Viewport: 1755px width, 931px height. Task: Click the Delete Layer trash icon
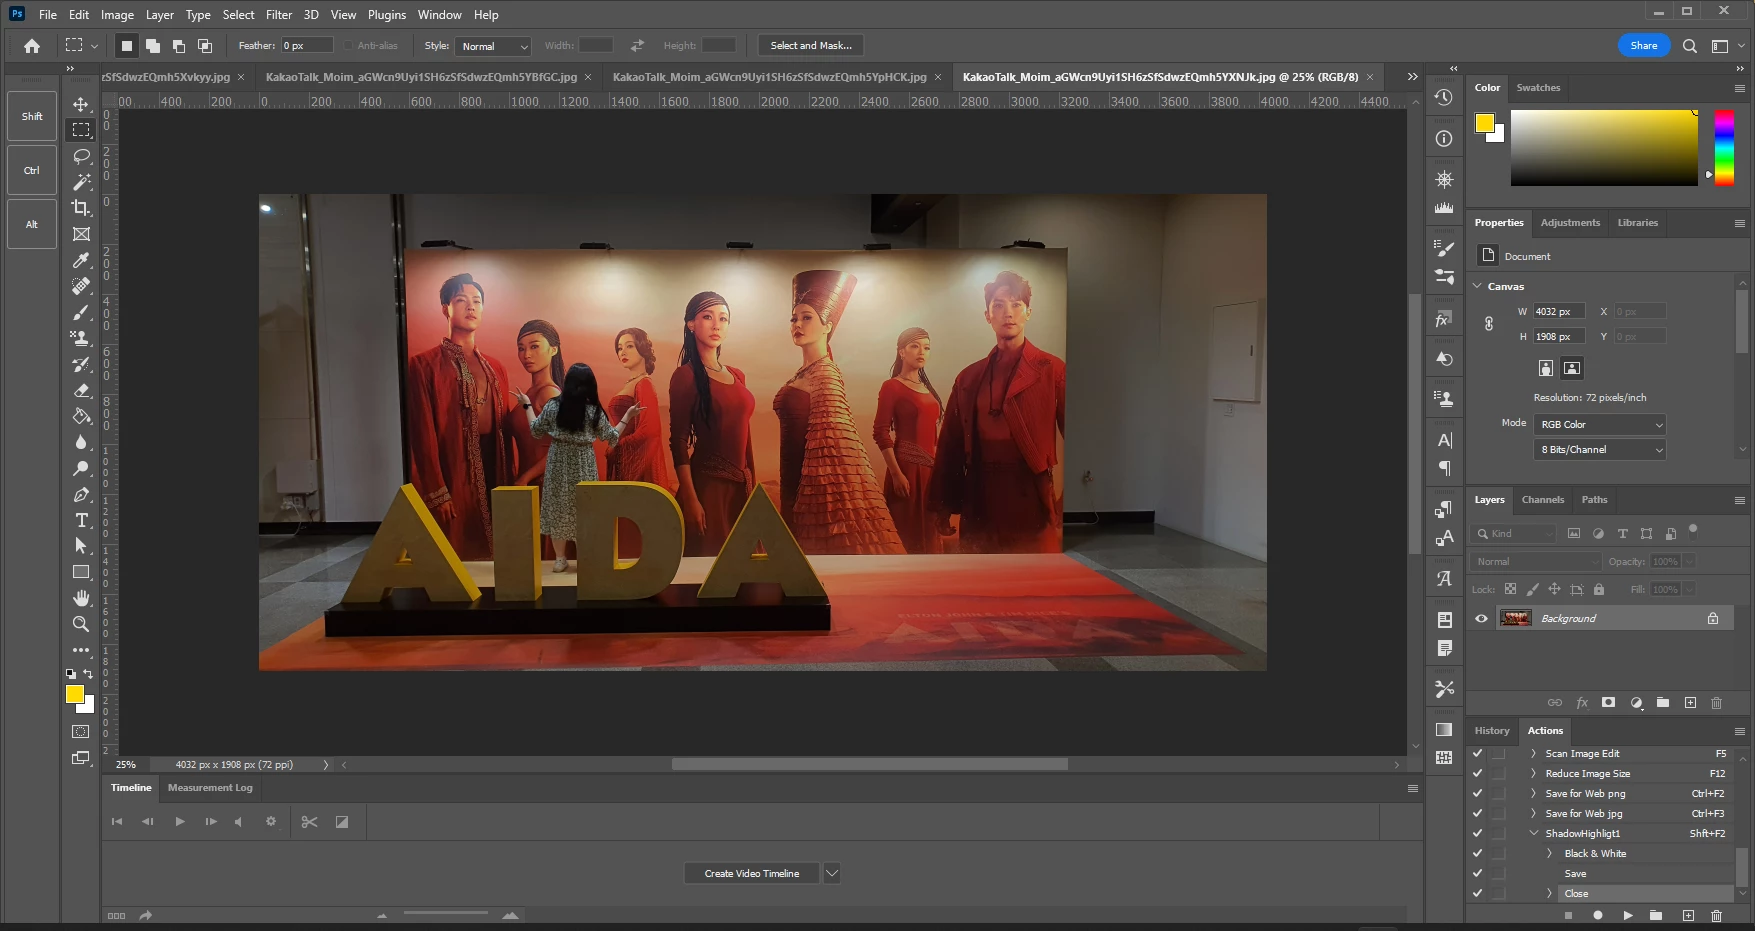[x=1716, y=703]
